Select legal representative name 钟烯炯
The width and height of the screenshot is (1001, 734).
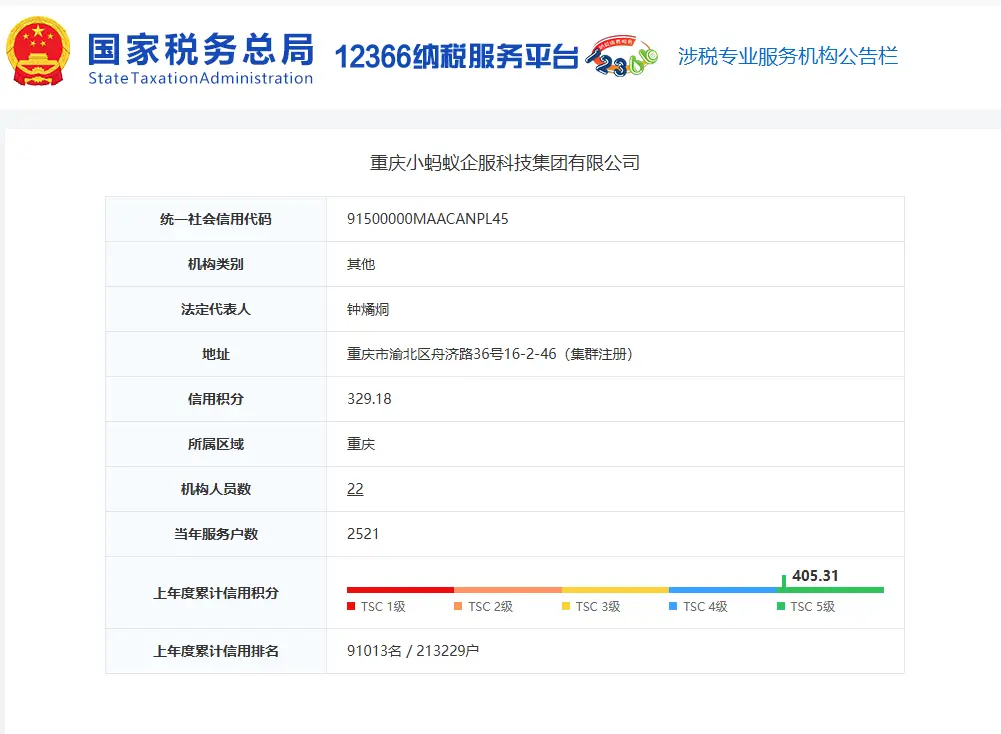coord(368,310)
